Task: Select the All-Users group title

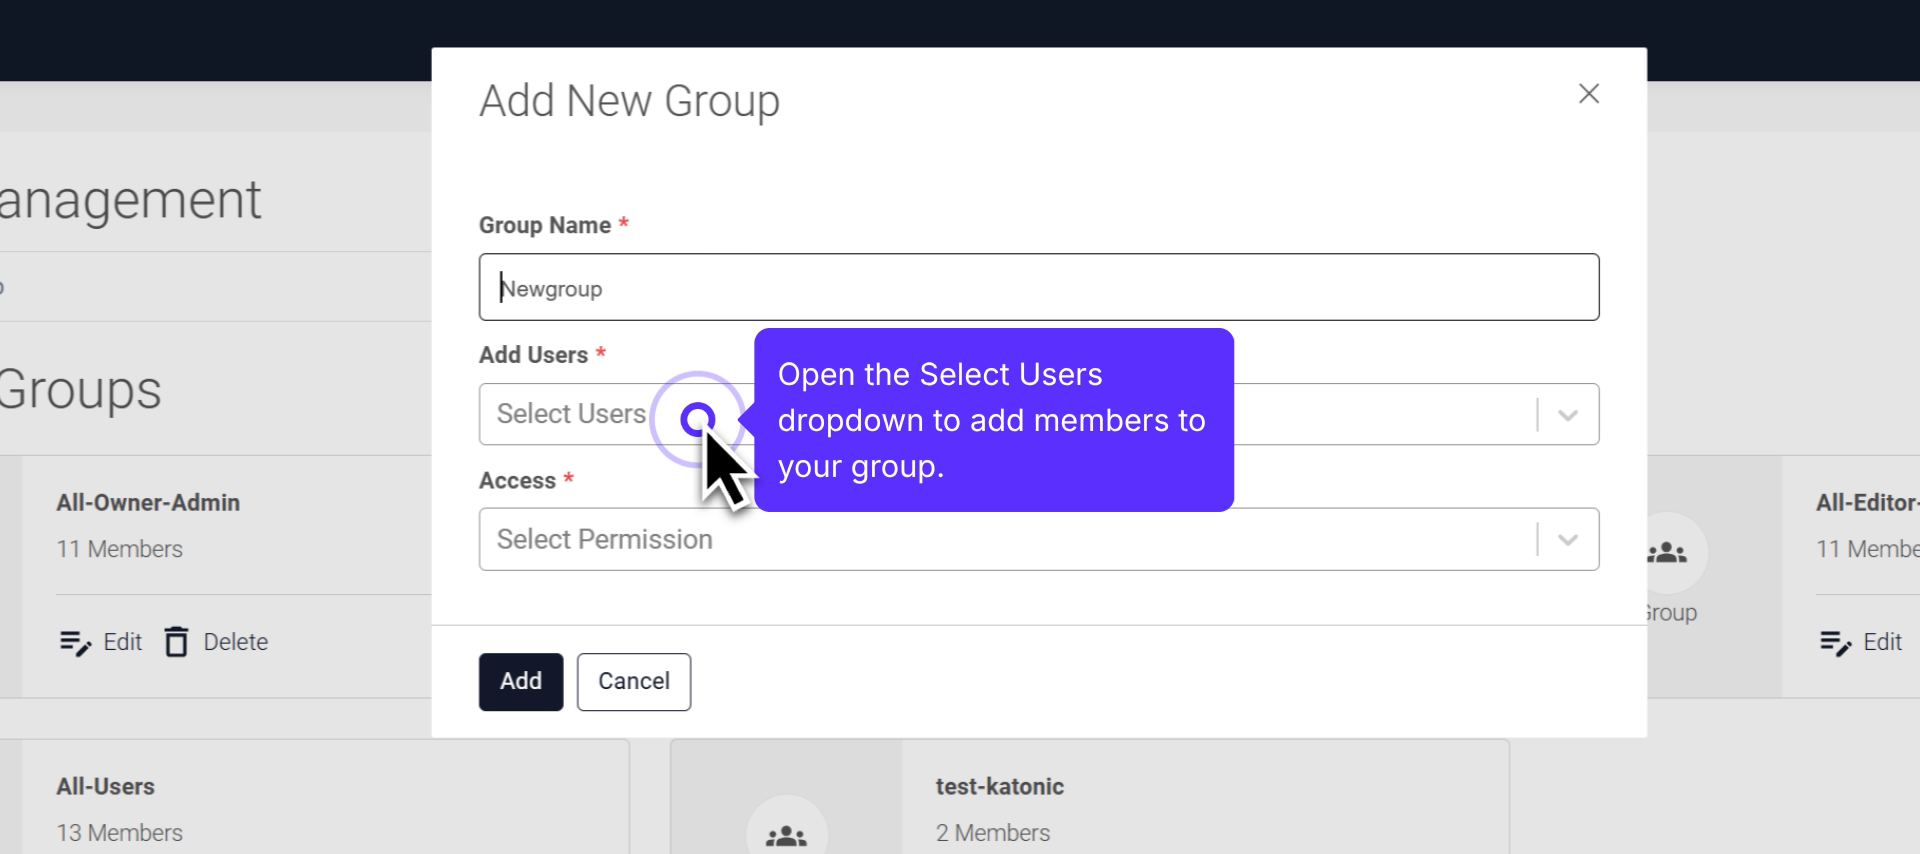Action: [x=105, y=787]
